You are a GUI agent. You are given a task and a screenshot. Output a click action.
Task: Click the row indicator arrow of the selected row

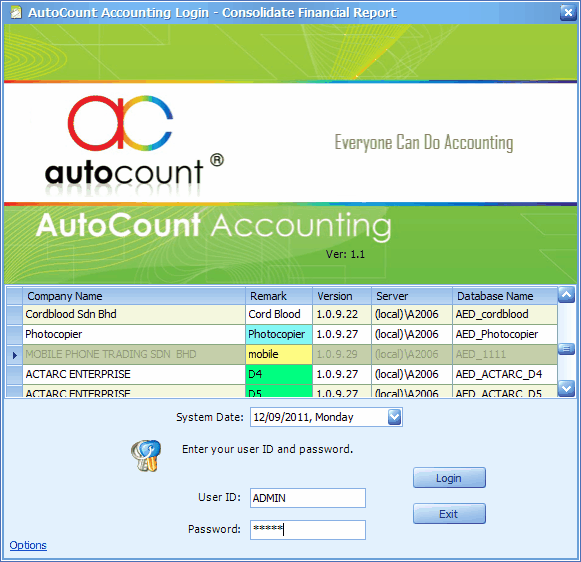coord(14,355)
